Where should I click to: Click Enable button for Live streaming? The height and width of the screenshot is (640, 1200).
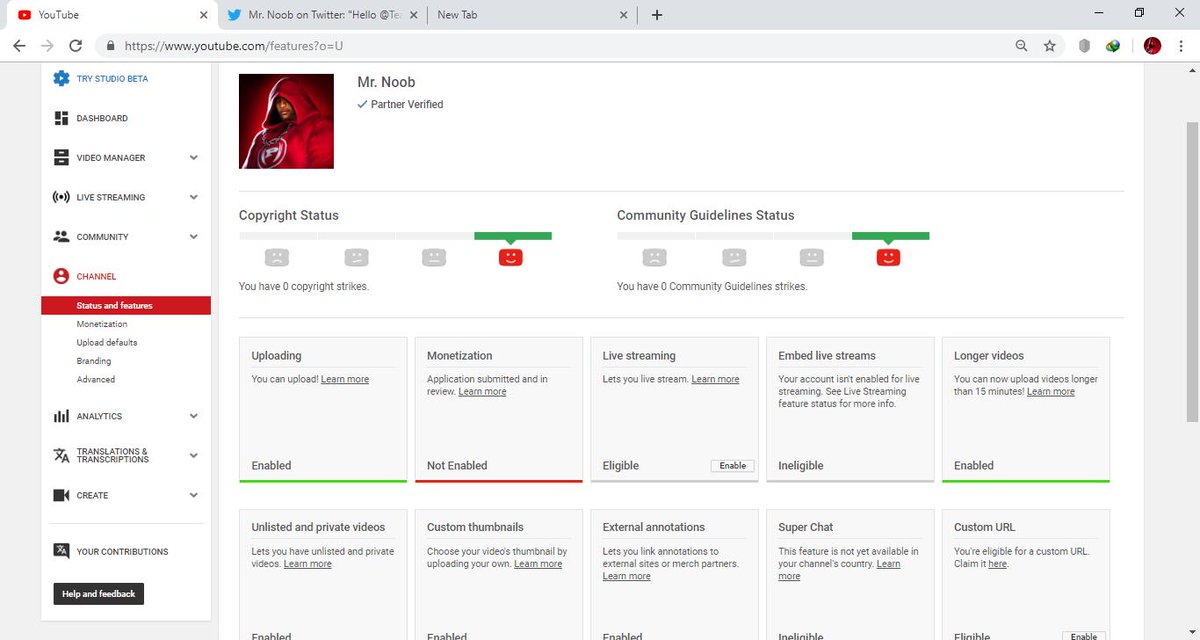733,466
